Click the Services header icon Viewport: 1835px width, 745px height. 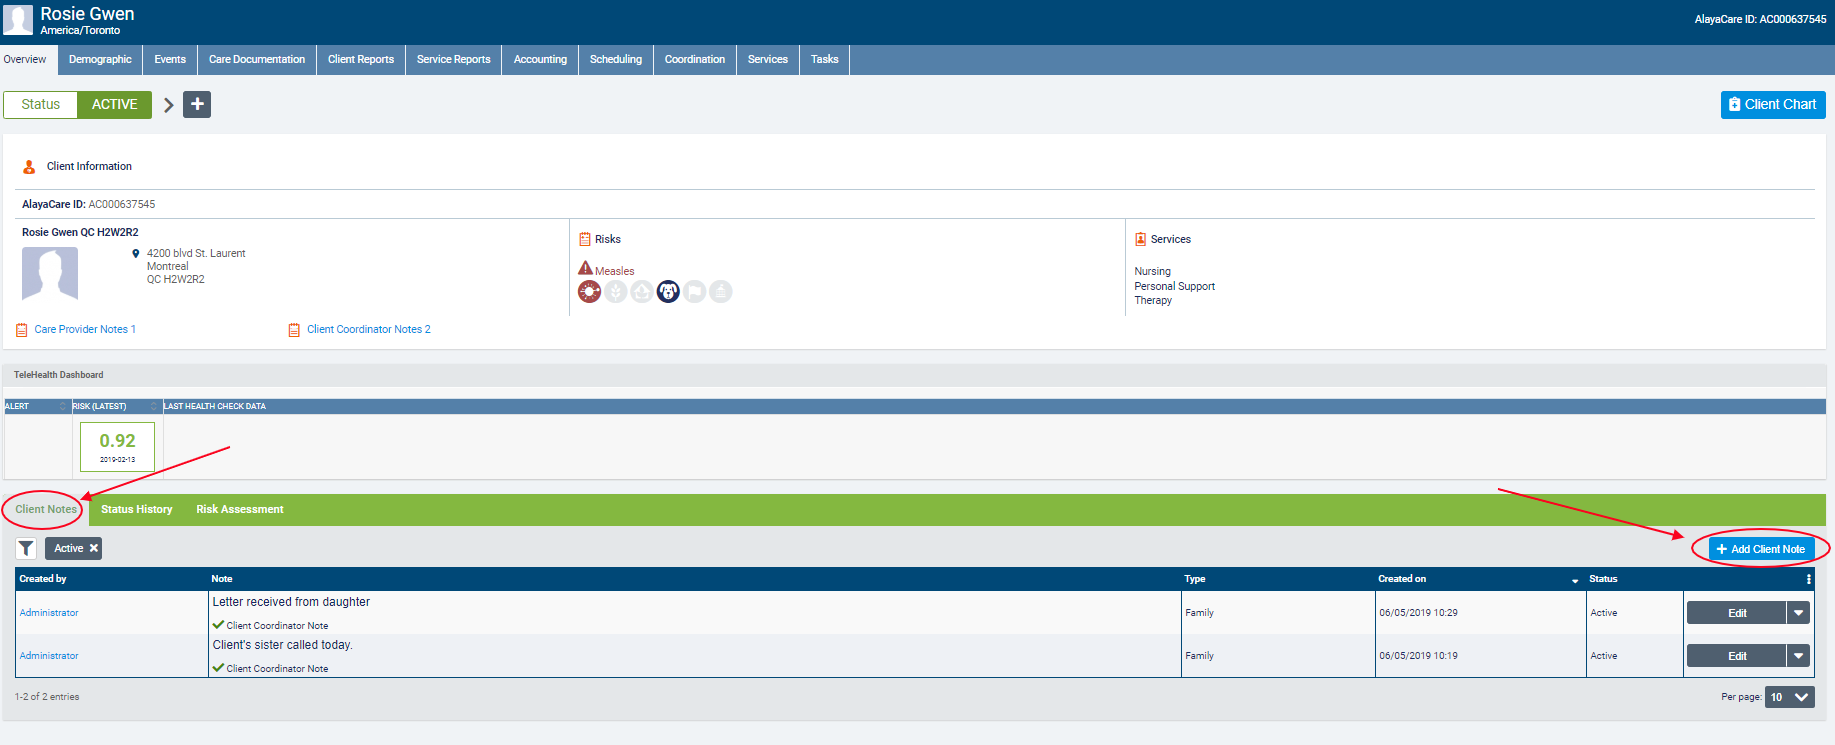click(1140, 239)
